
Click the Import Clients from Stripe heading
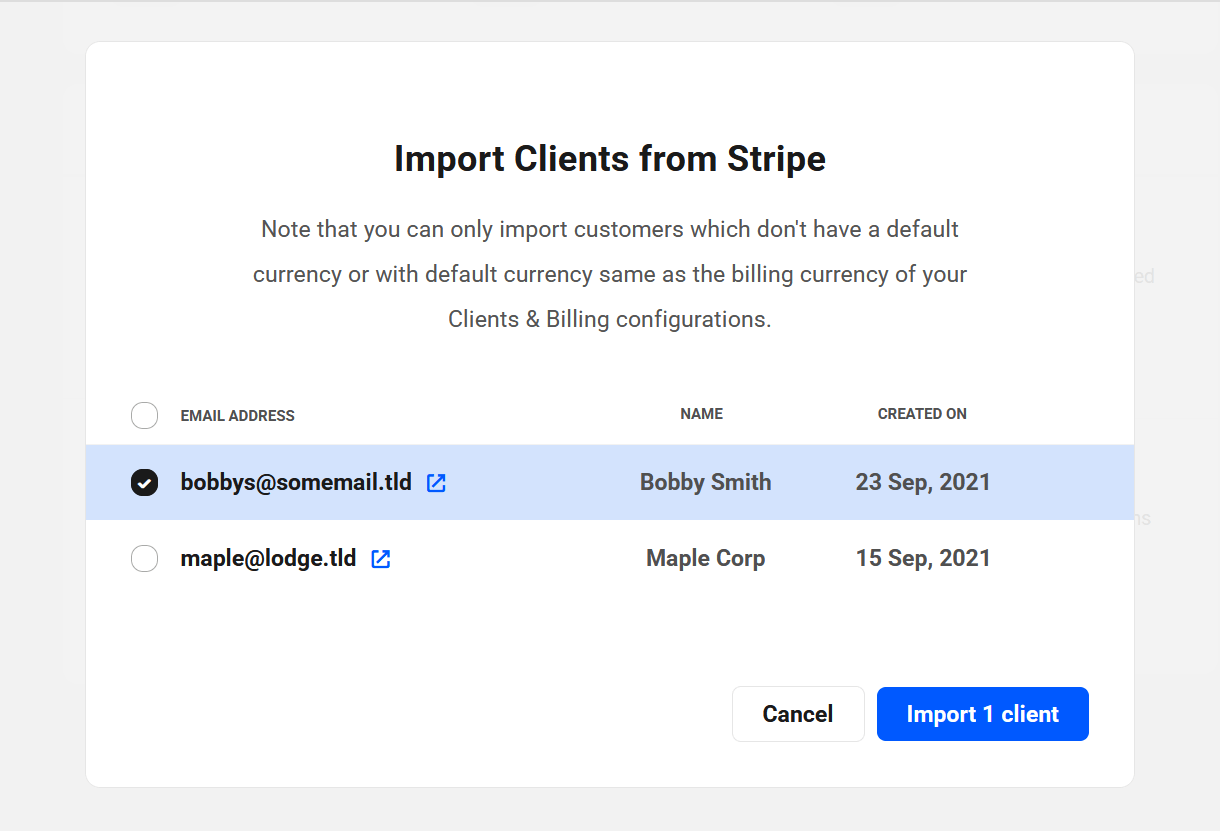[610, 159]
